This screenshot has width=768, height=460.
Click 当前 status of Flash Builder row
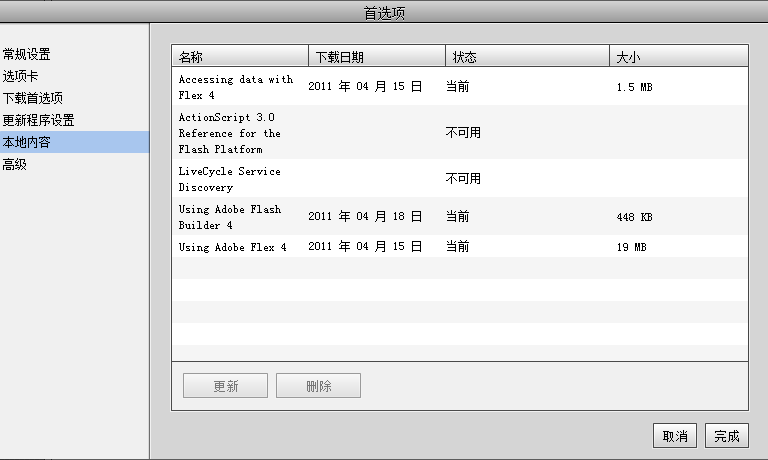tap(457, 216)
